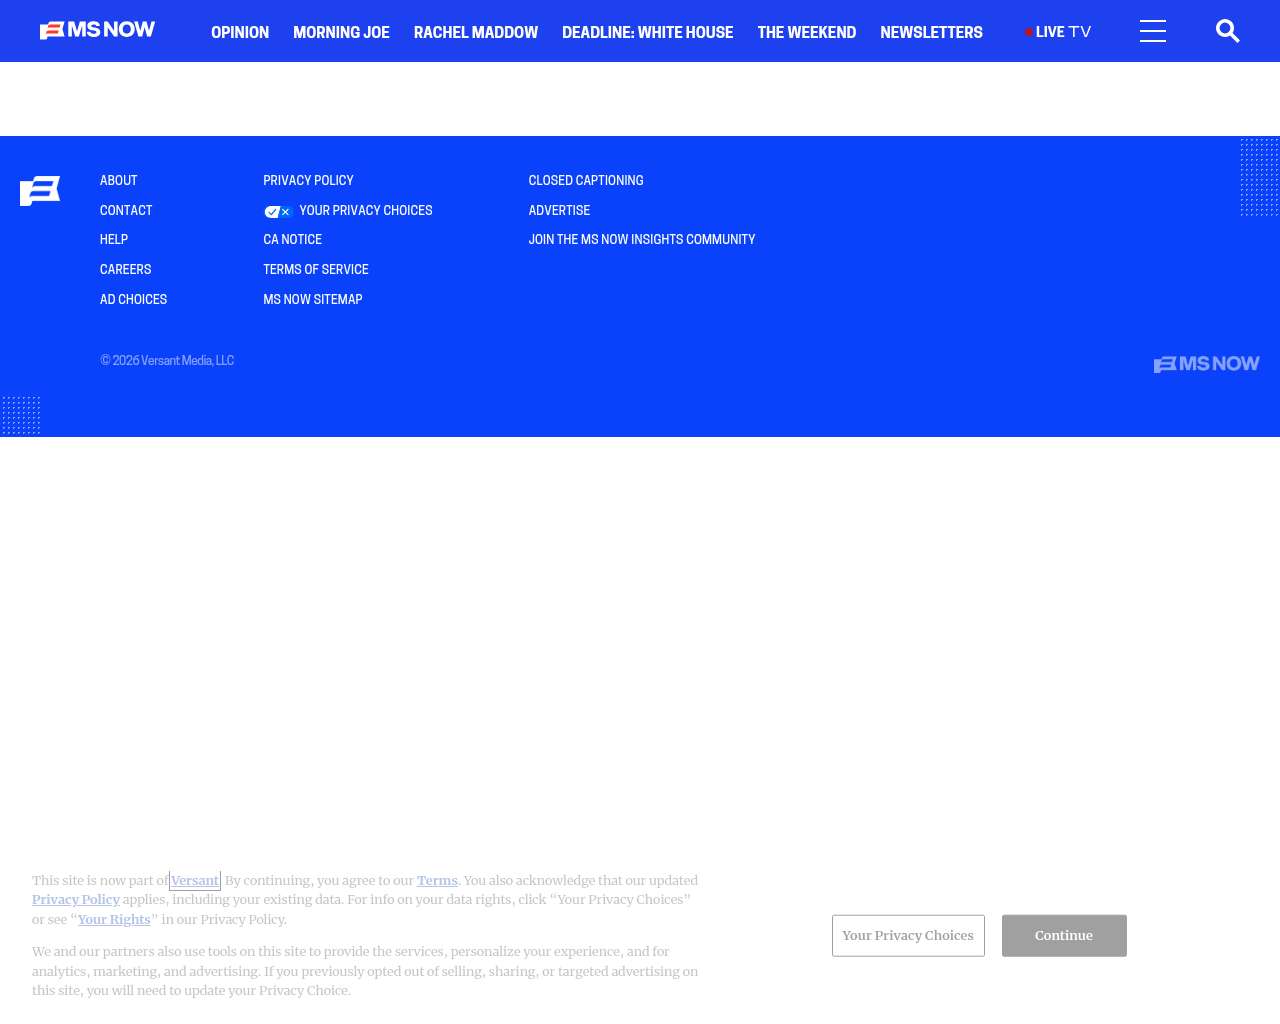Watch Live TV from the header

1058,32
